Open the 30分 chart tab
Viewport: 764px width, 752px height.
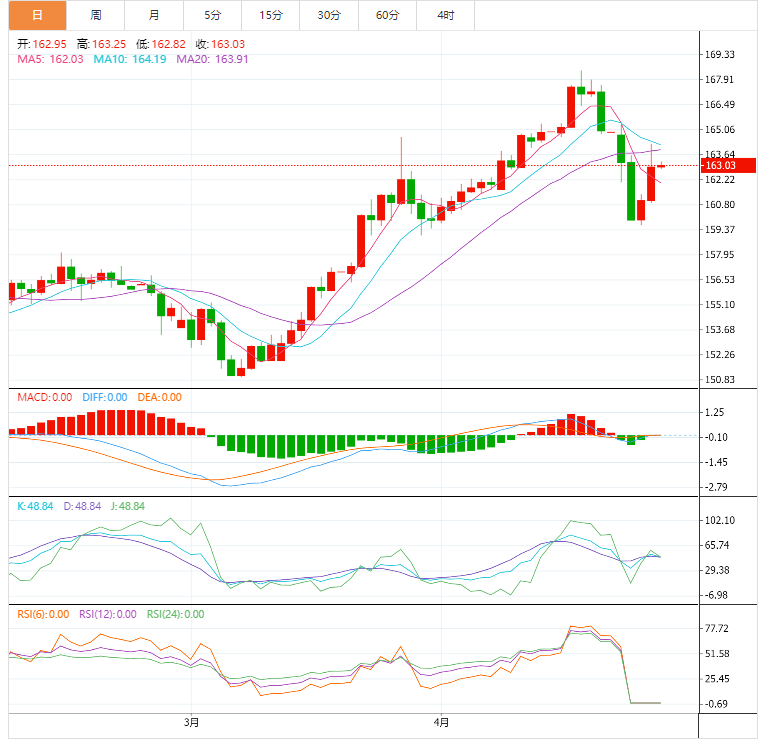tap(329, 15)
